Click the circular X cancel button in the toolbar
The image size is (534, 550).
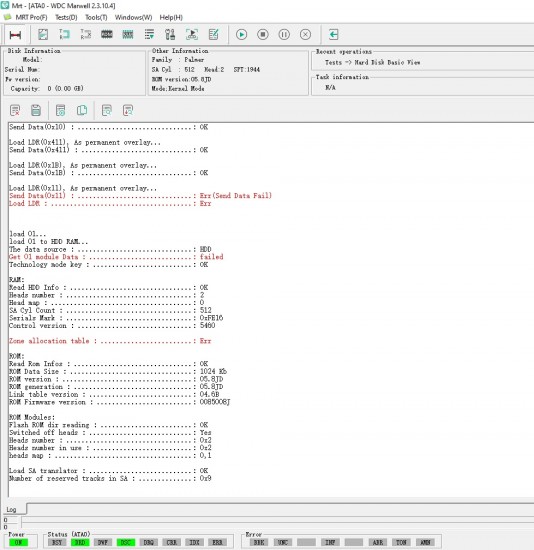pos(305,34)
